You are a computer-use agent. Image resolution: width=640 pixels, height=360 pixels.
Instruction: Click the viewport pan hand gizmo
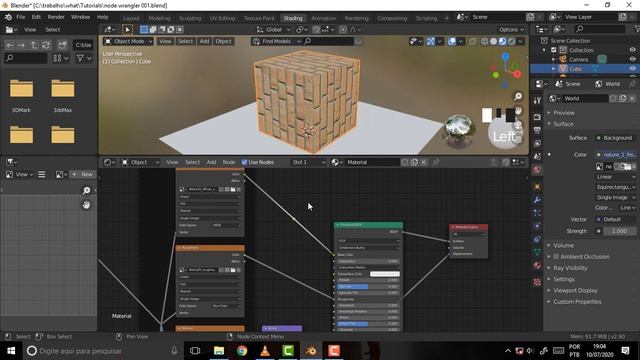coord(518,111)
